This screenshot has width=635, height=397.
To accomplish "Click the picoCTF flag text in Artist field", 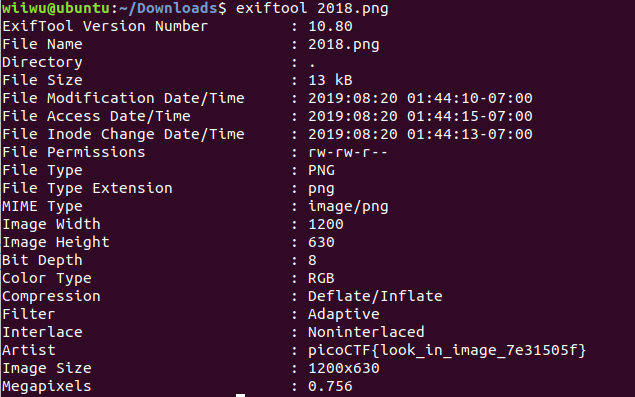I will click(447, 350).
